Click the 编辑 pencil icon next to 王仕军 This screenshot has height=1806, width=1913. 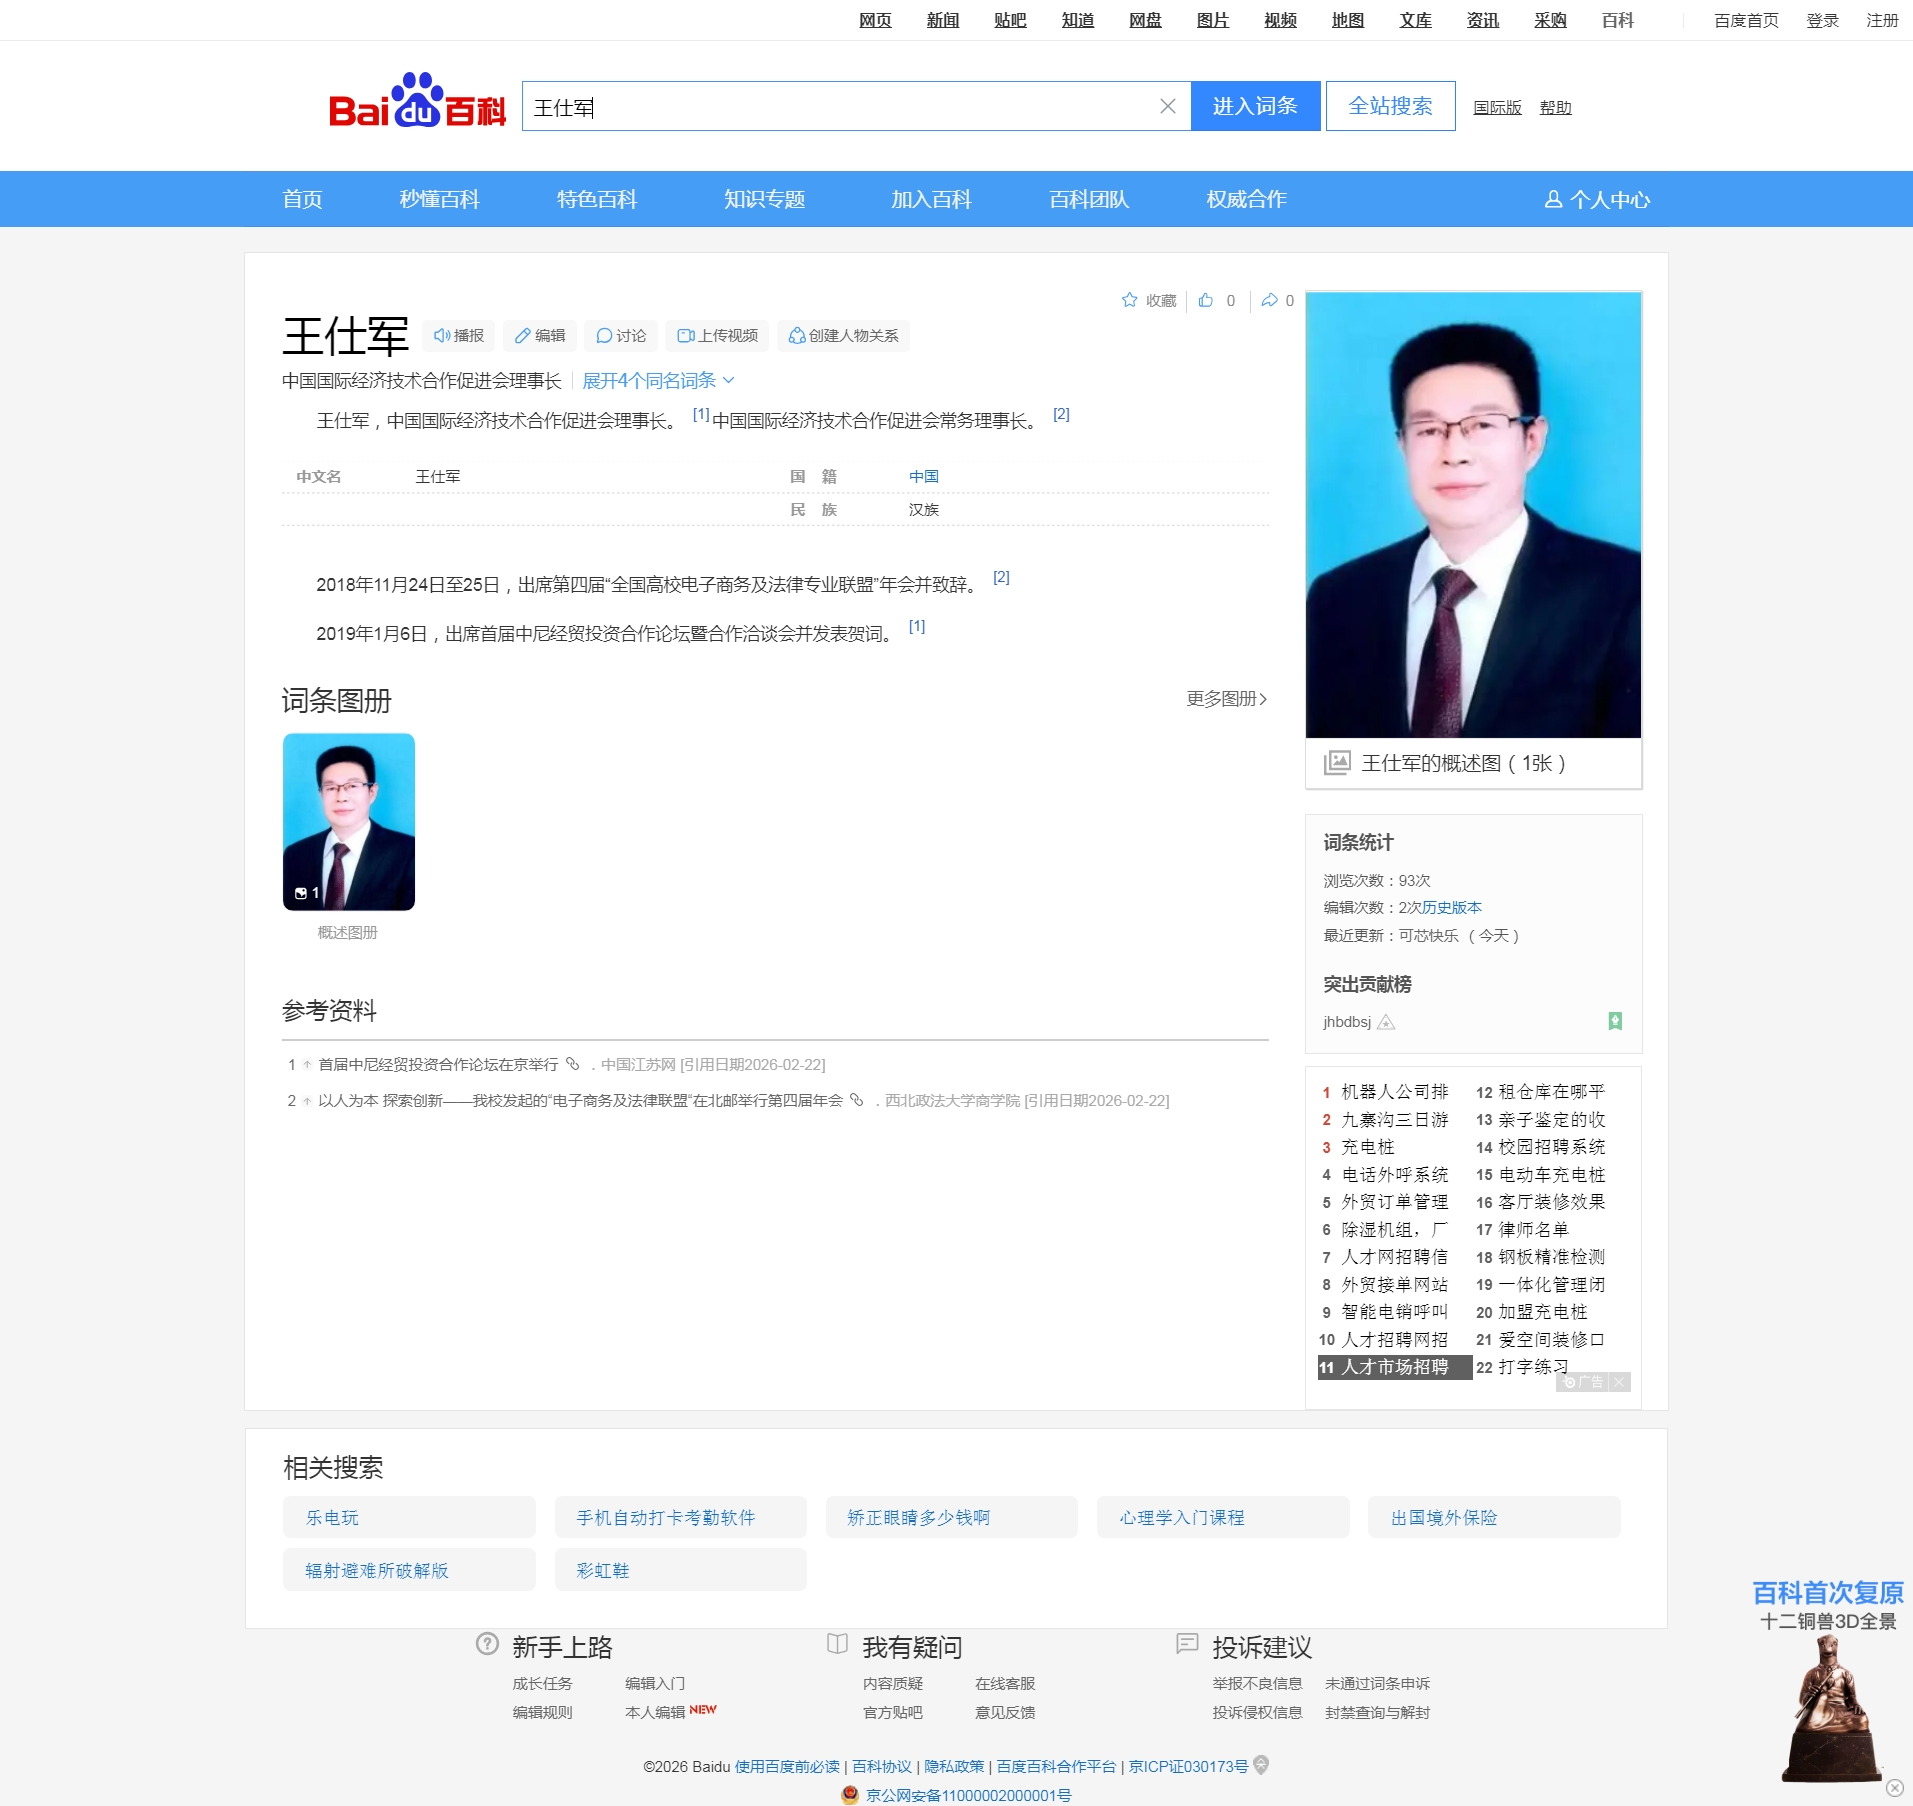click(524, 336)
